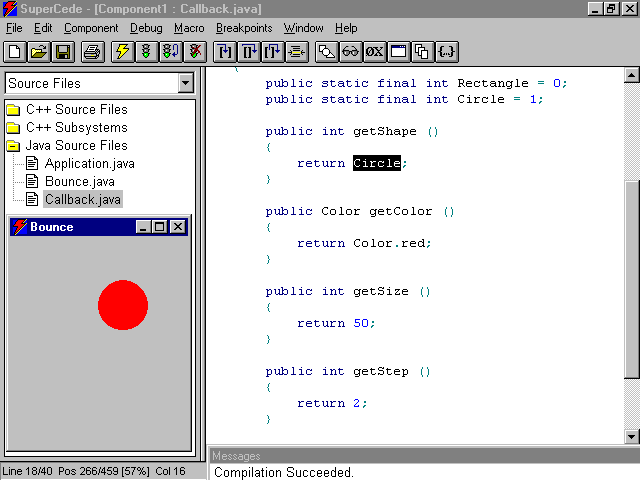Image resolution: width=640 pixels, height=480 pixels.
Task: Collapse the Java Source Files folder
Action: coord(13,145)
